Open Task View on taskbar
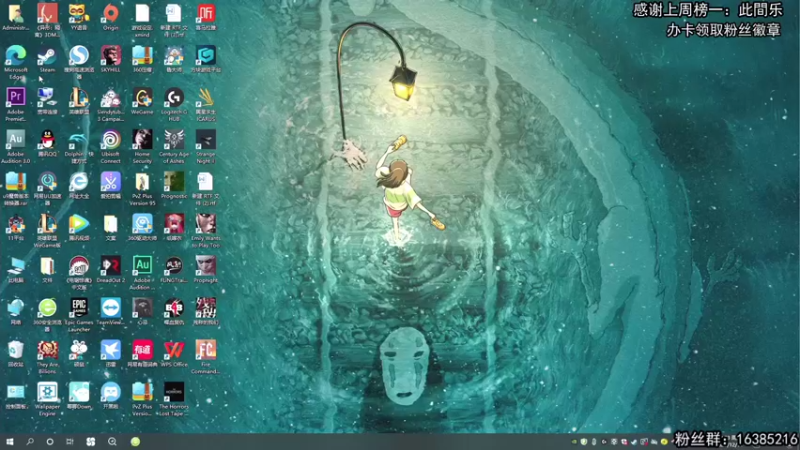The image size is (800, 450). click(x=70, y=442)
